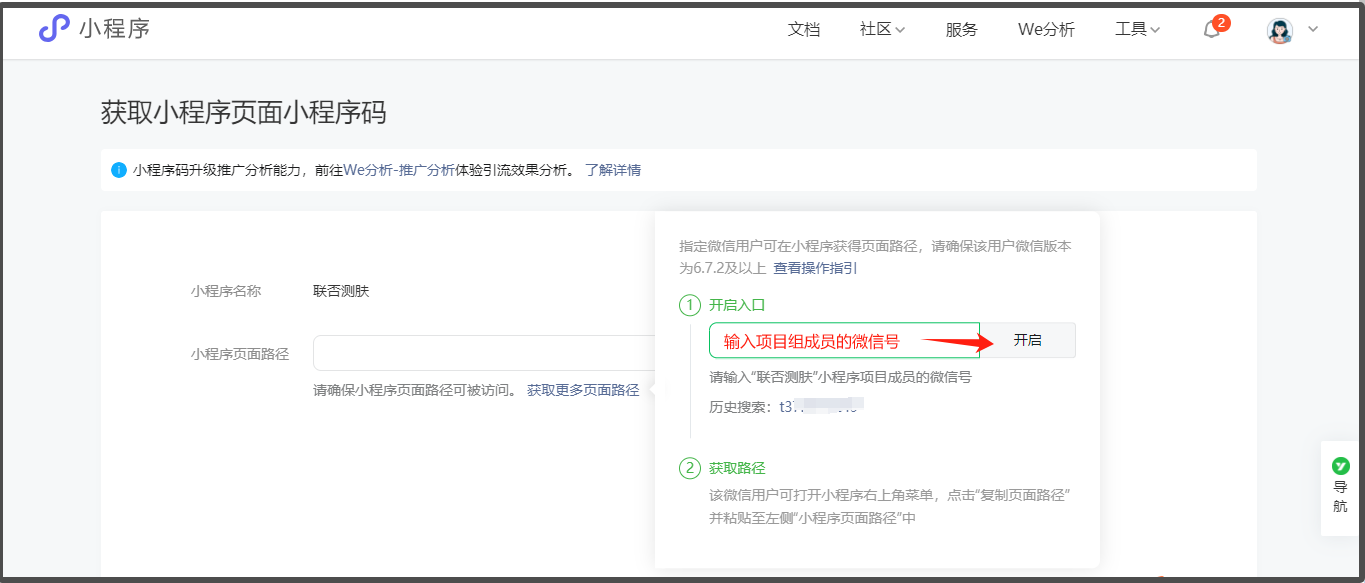Click the blue info icon in notice bar

pos(119,170)
